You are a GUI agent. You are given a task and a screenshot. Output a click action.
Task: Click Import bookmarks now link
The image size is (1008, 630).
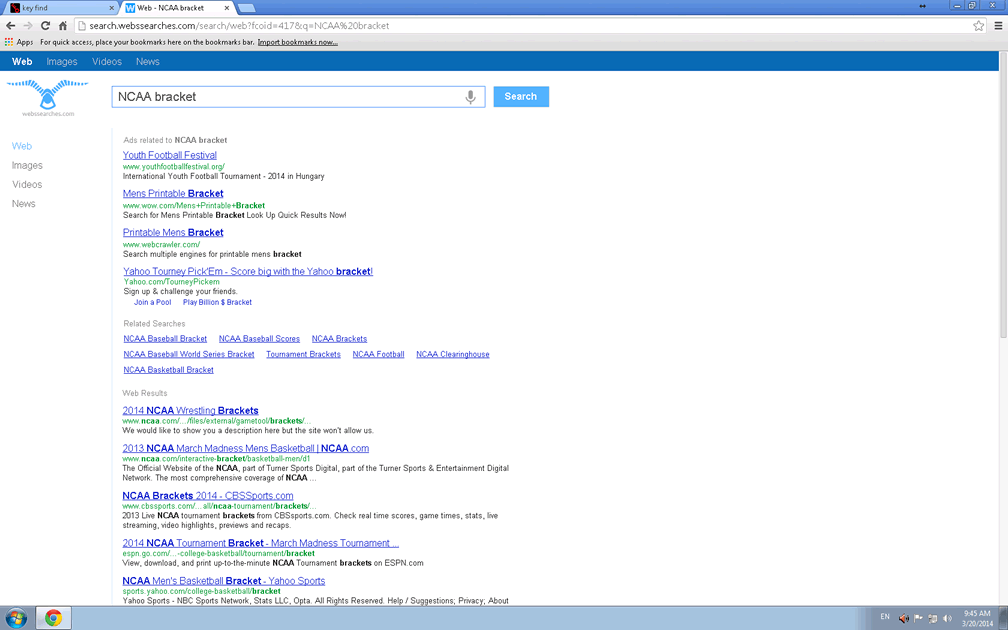coord(297,42)
